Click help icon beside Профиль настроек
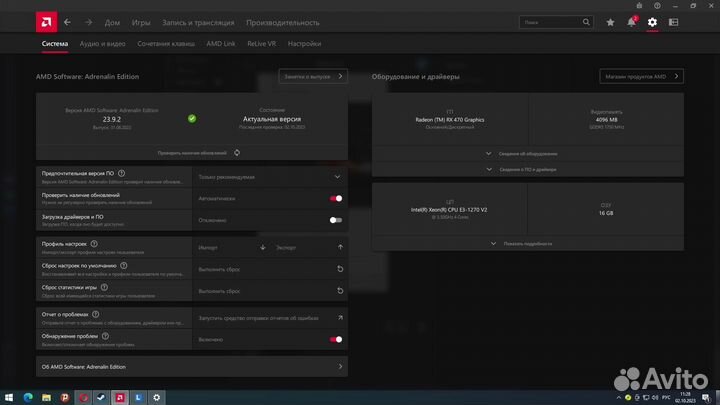This screenshot has width=720, height=405. click(94, 244)
